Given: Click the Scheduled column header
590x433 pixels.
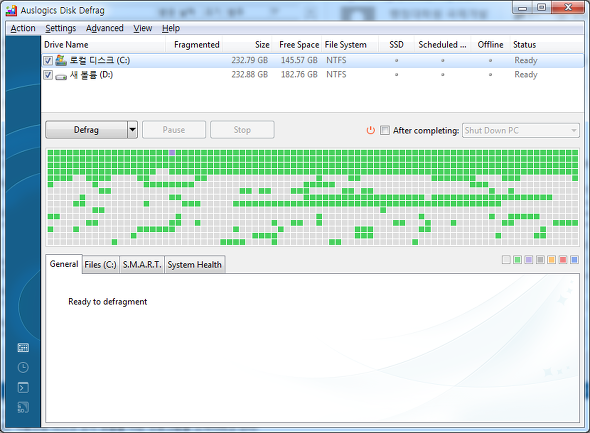Looking at the screenshot, I should click(x=443, y=45).
